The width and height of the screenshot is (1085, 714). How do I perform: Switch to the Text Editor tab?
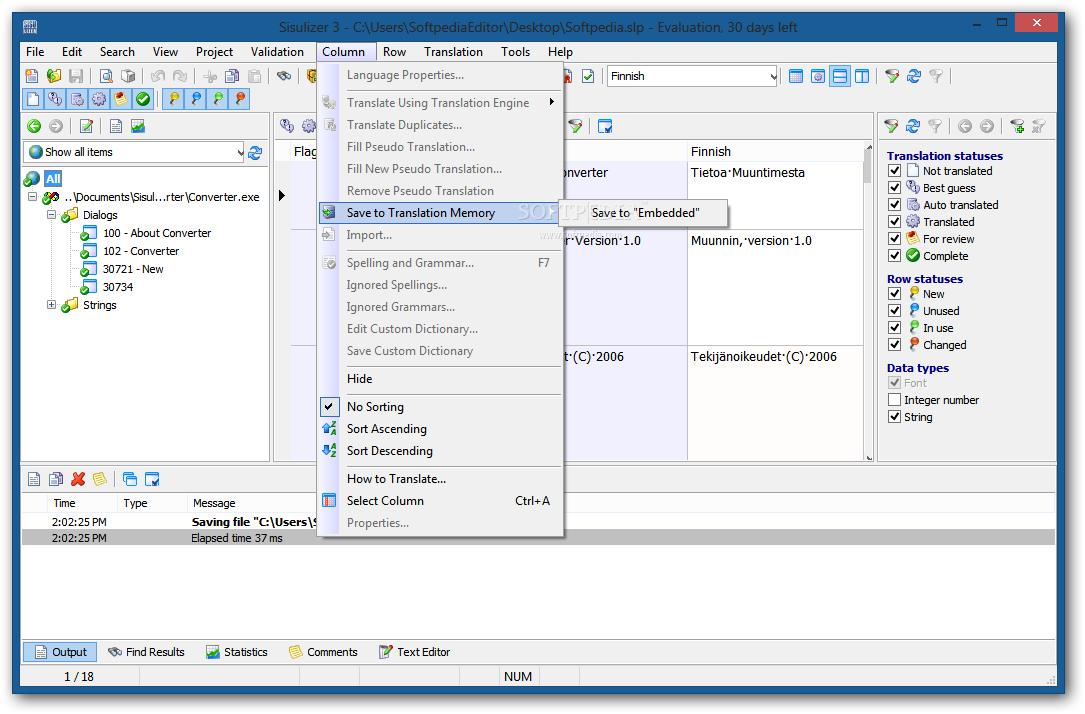[x=414, y=652]
